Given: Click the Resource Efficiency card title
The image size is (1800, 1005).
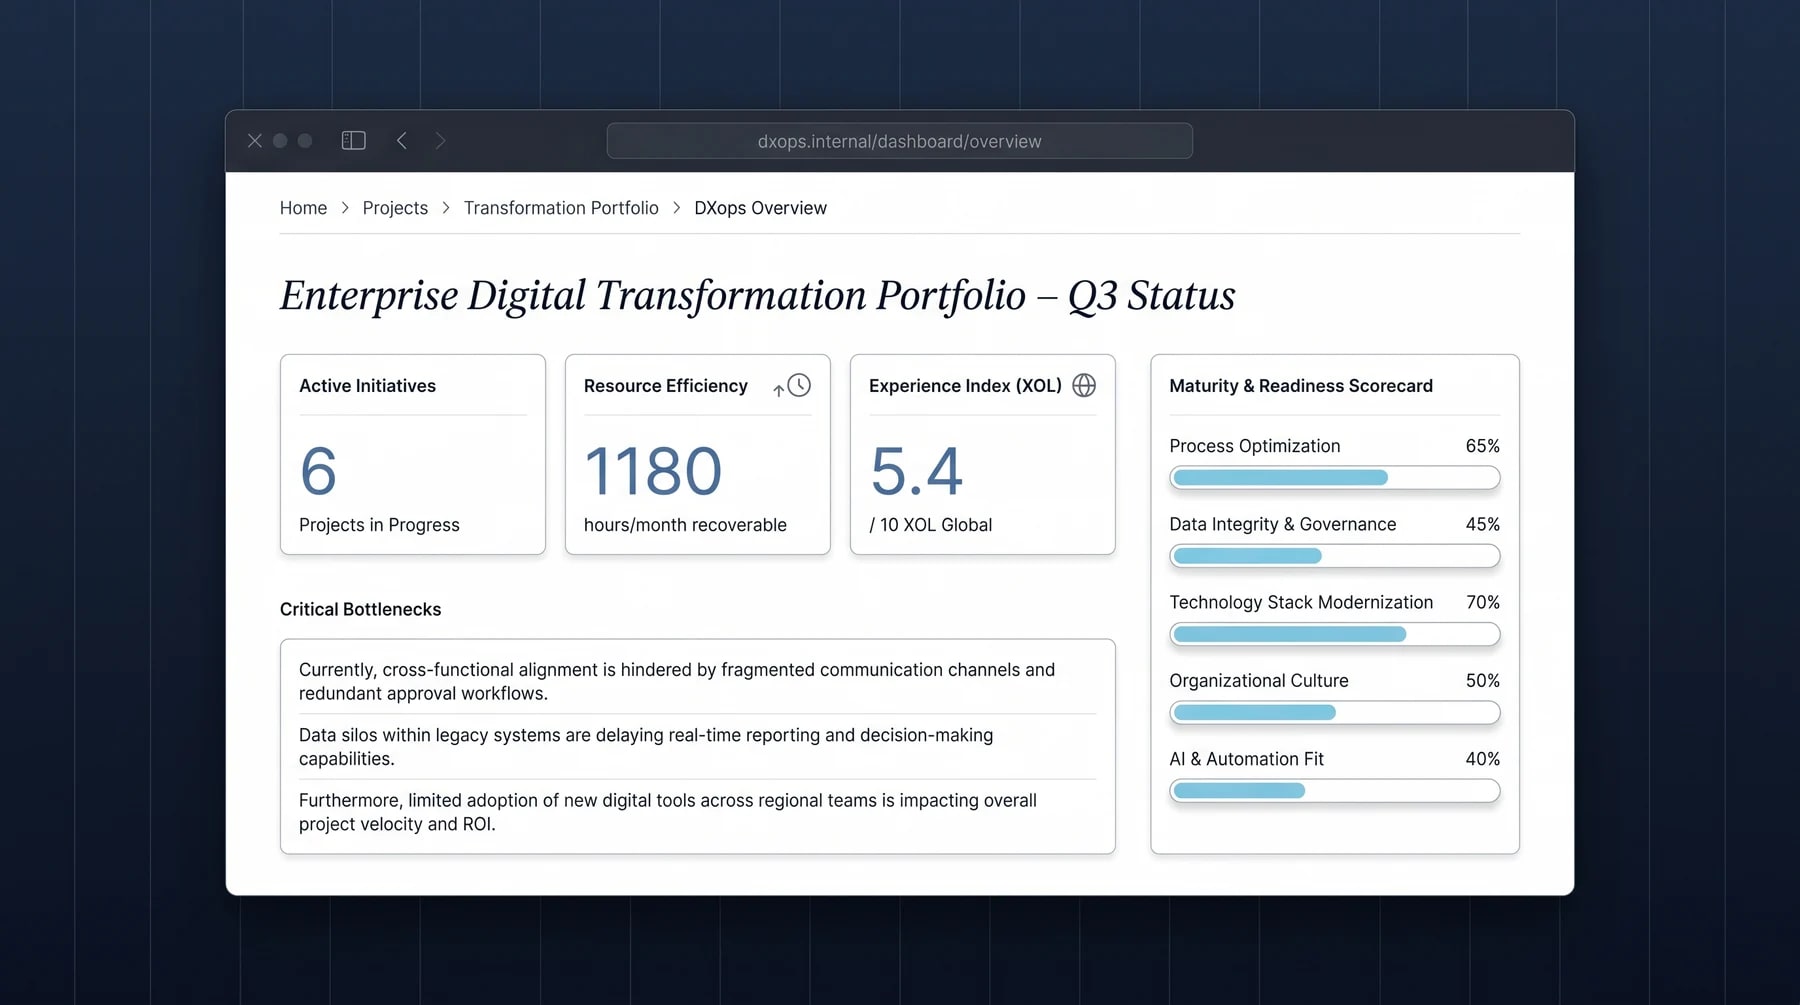Looking at the screenshot, I should tap(665, 386).
